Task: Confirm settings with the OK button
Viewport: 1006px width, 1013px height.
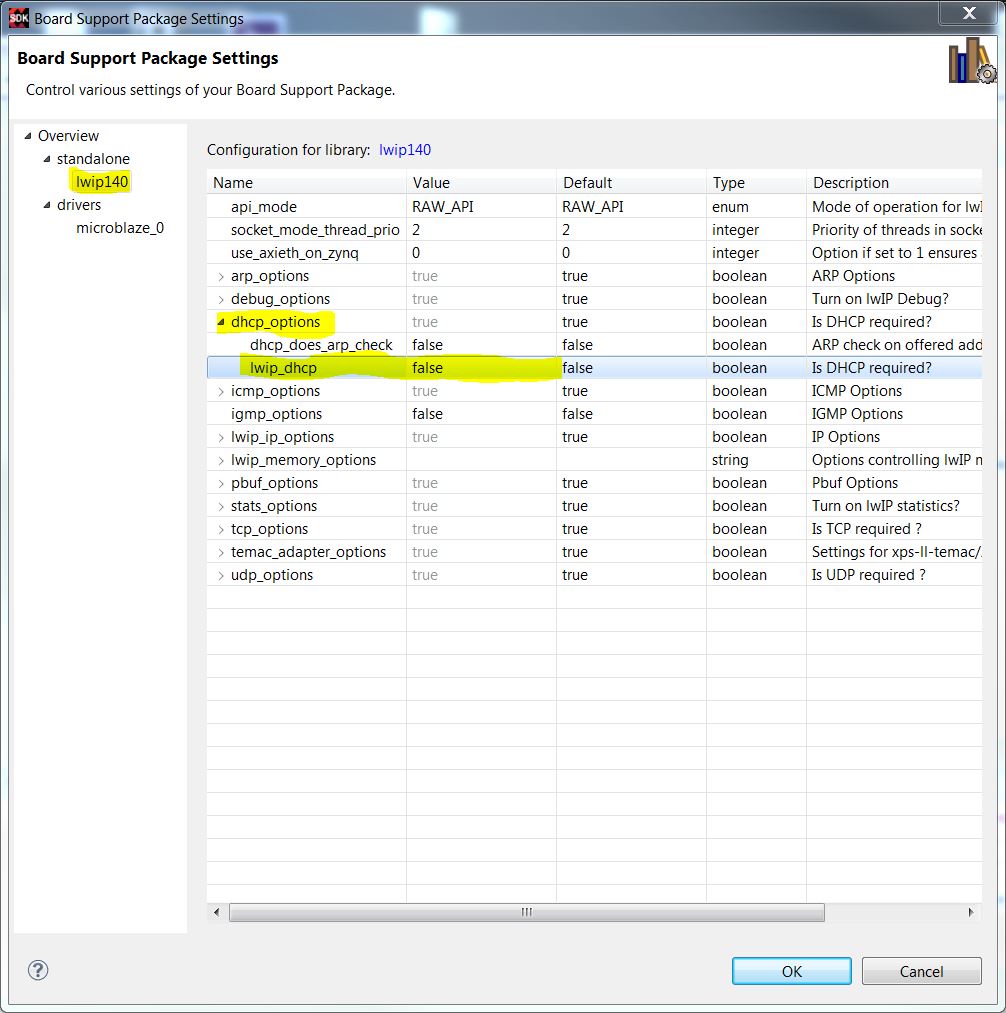Action: (x=791, y=971)
